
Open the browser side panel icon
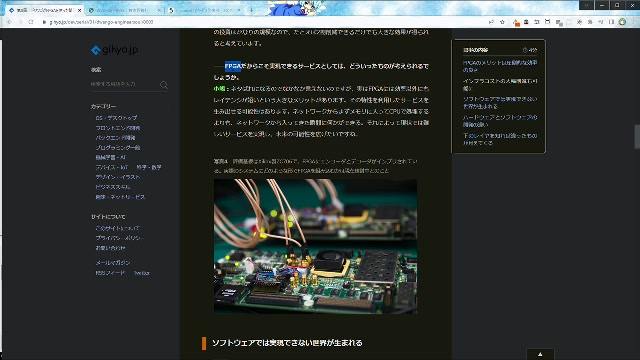pyautogui.click(x=611, y=22)
